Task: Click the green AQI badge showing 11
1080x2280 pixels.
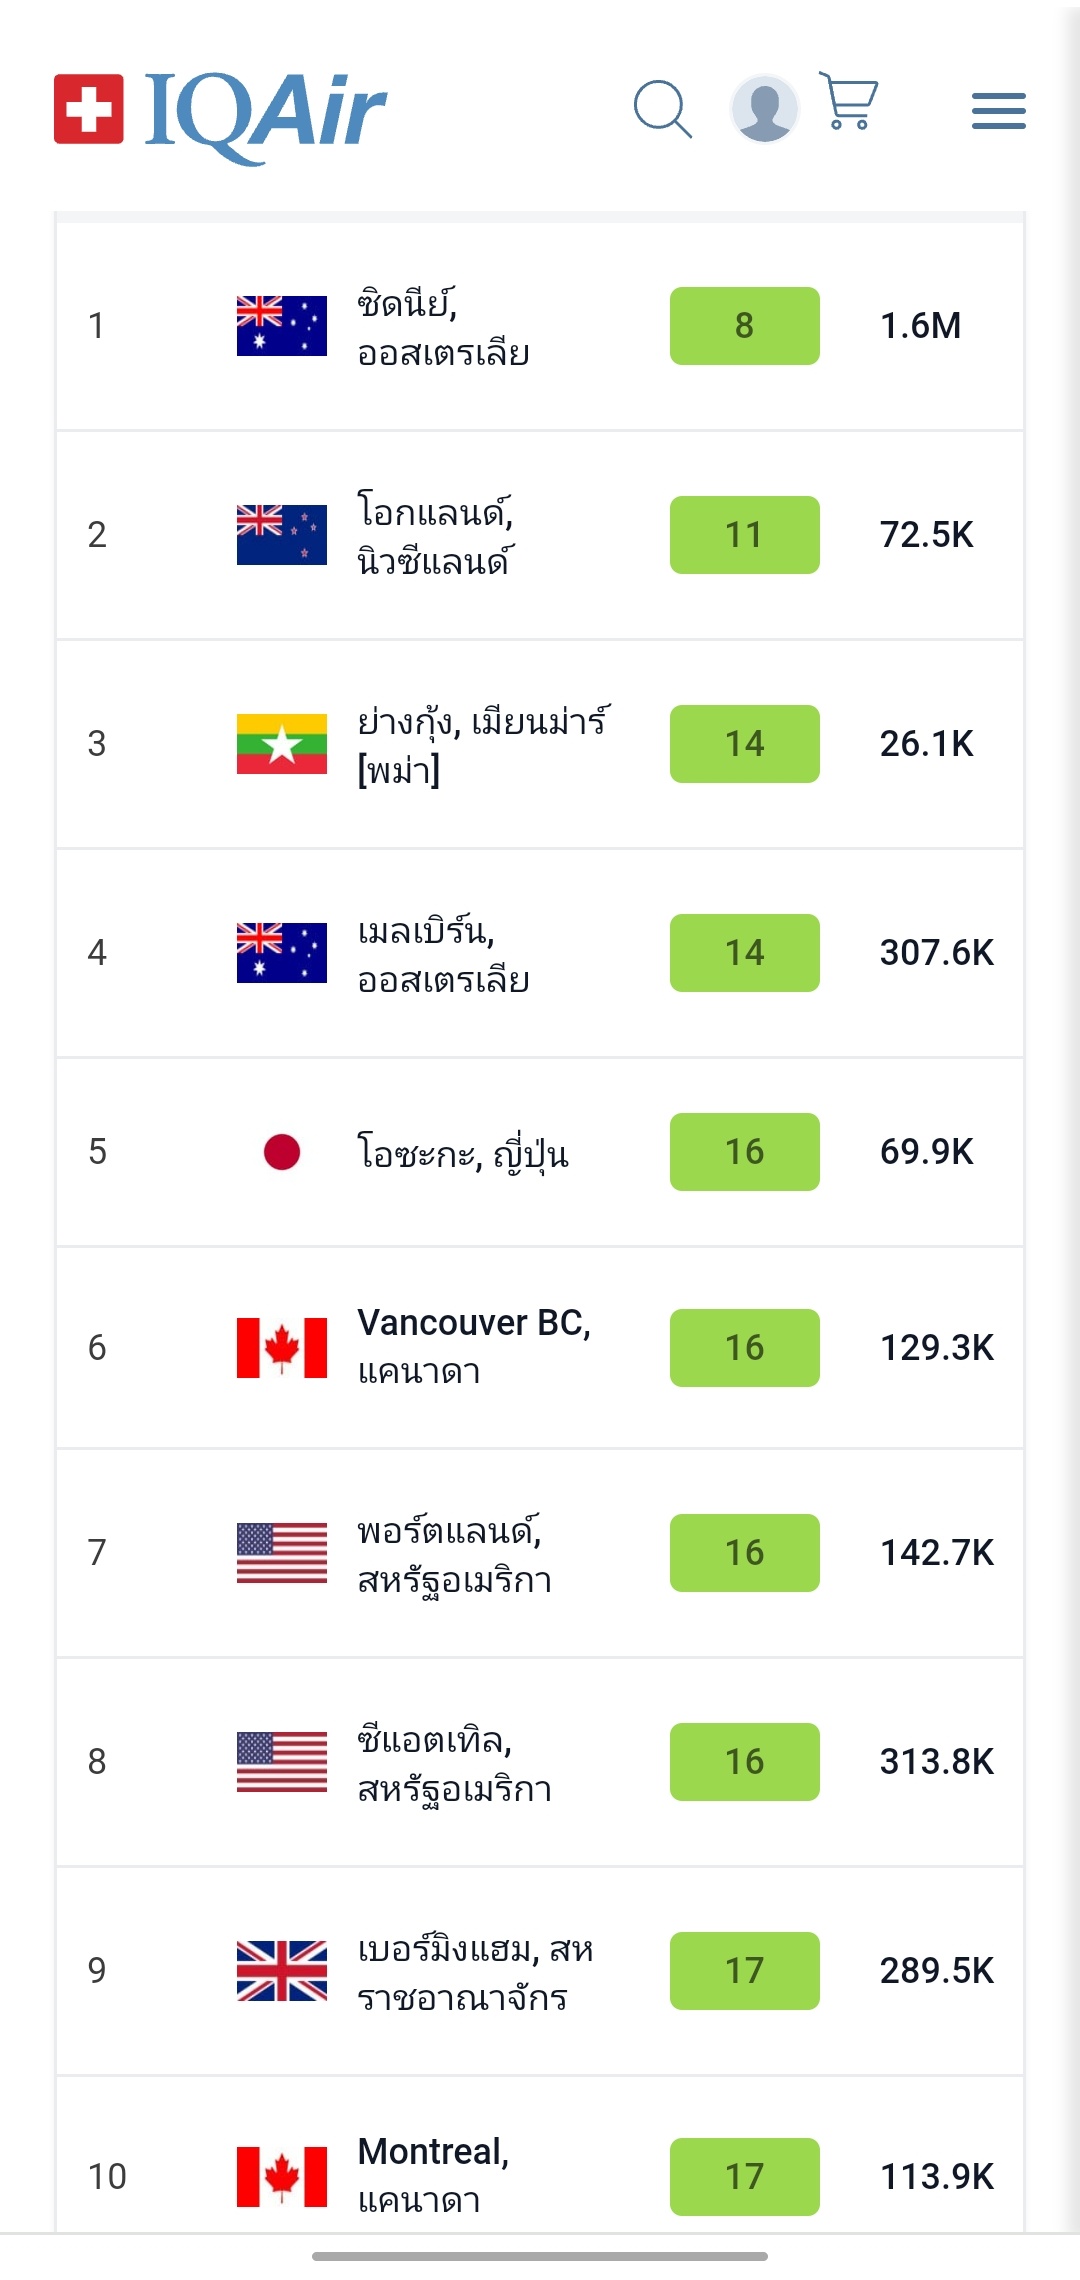Action: 744,535
